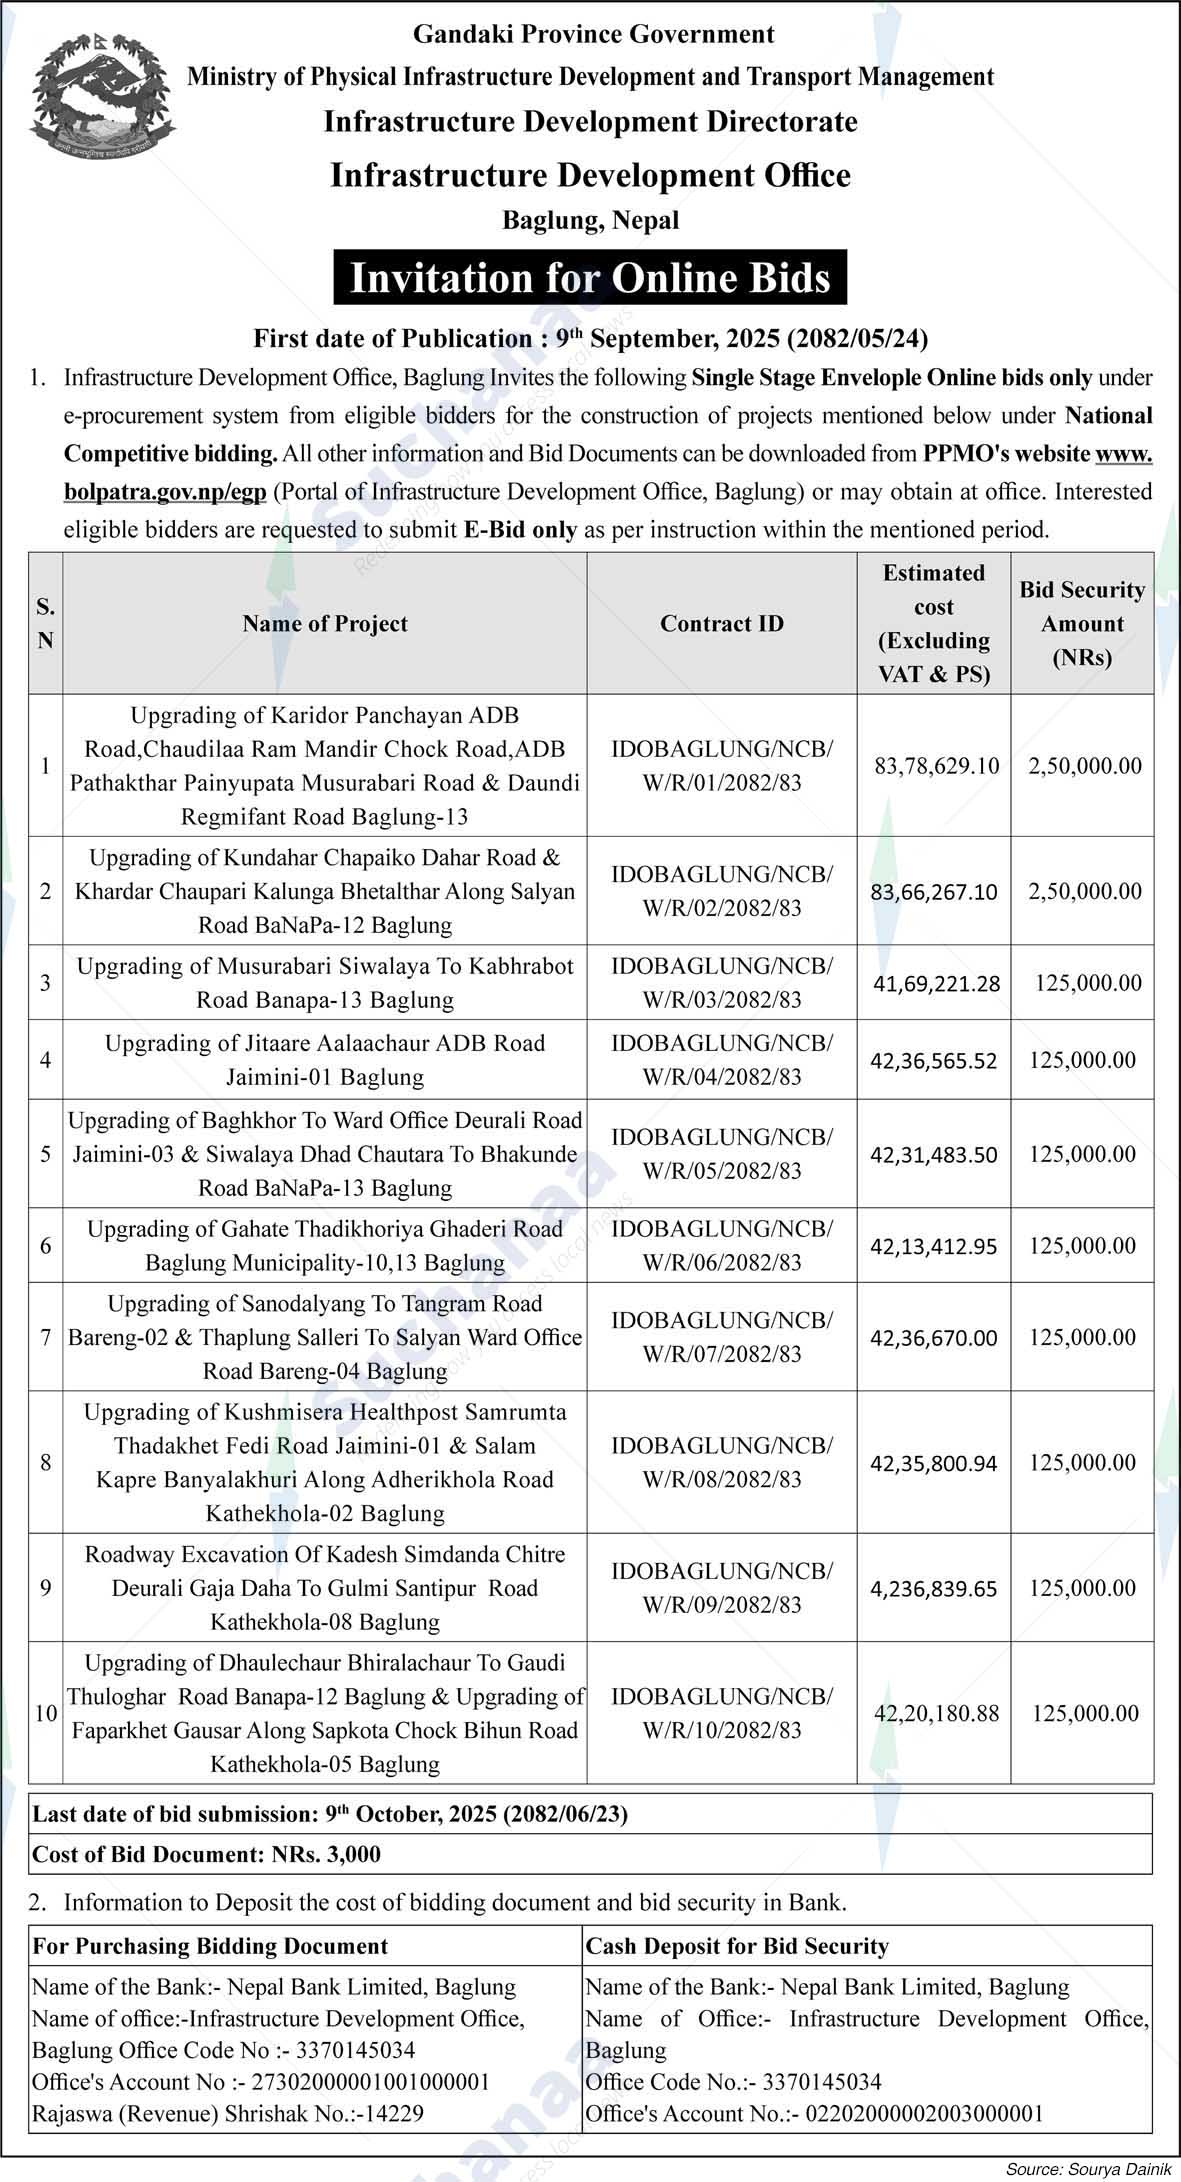
Task: Click the Invitation for Online Bids banner
Action: click(x=590, y=278)
